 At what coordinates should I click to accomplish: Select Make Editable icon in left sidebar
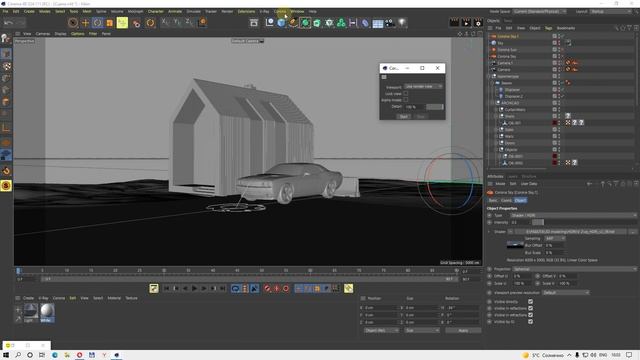click(x=6, y=38)
